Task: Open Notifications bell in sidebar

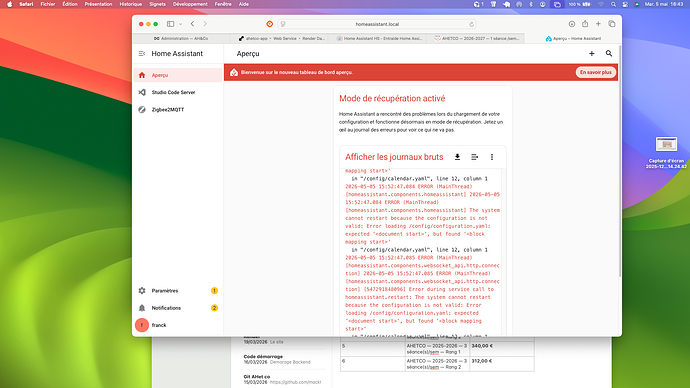Action: pos(142,308)
